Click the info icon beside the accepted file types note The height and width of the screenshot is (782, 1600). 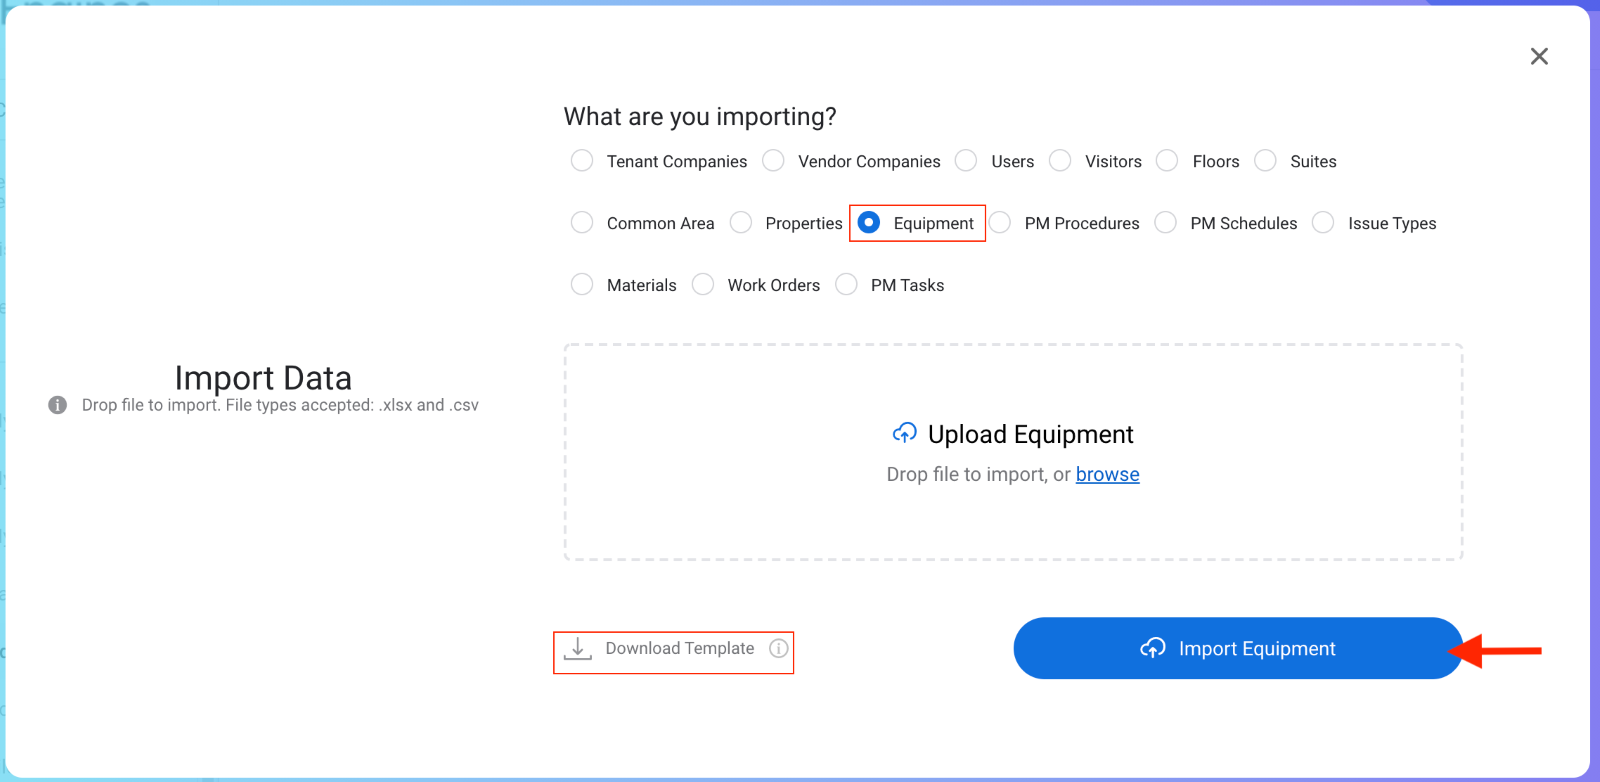click(58, 405)
